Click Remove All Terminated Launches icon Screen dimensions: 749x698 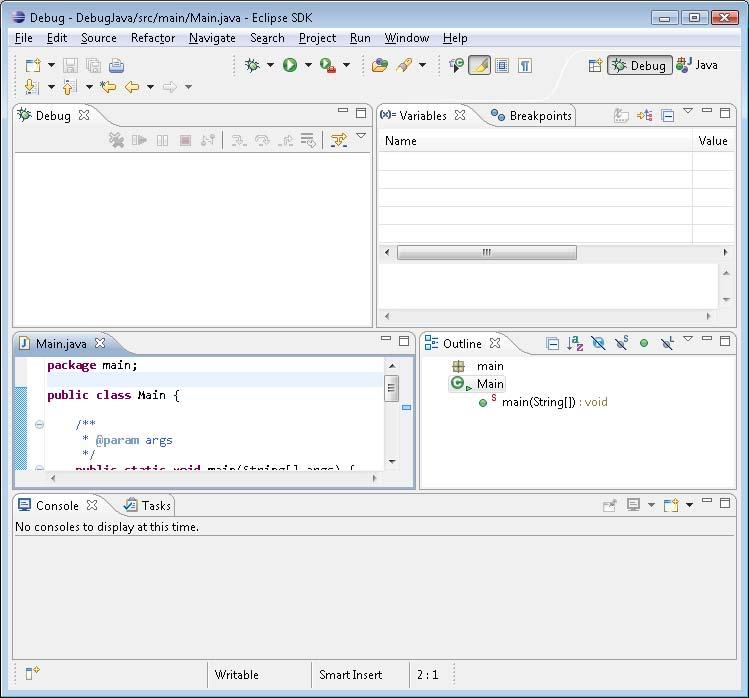(116, 140)
